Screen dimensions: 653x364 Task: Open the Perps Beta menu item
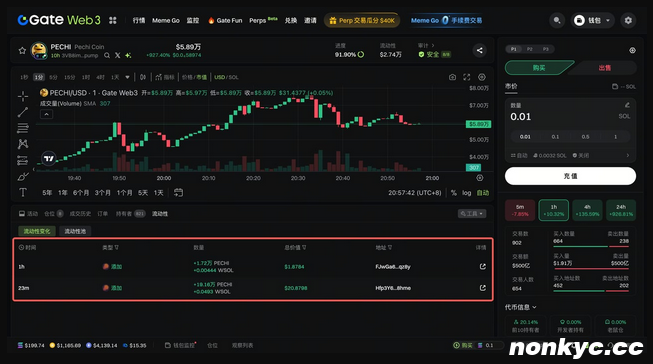click(263, 20)
